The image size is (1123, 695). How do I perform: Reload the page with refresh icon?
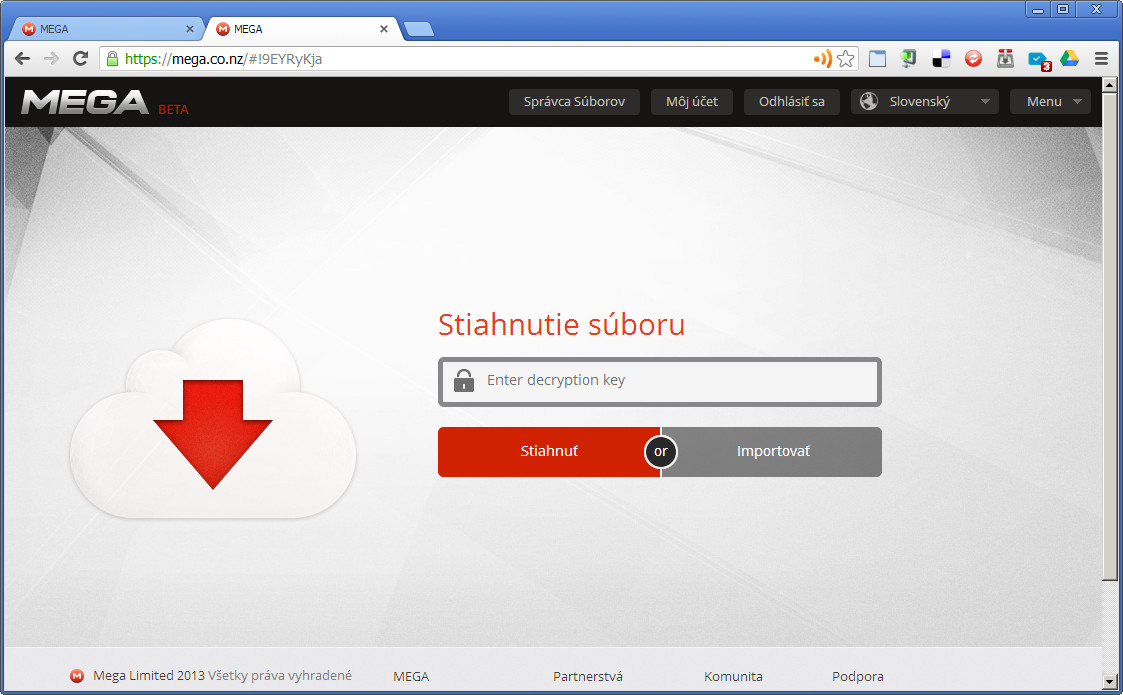click(80, 59)
